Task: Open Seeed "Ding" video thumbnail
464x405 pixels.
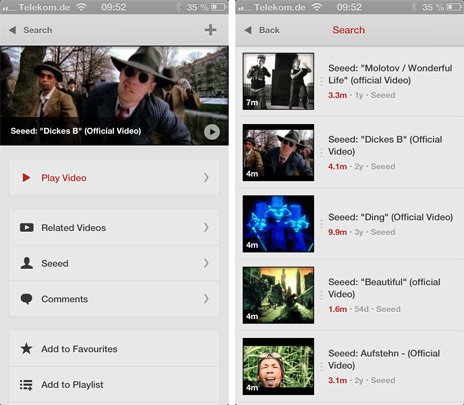Action: point(278,224)
